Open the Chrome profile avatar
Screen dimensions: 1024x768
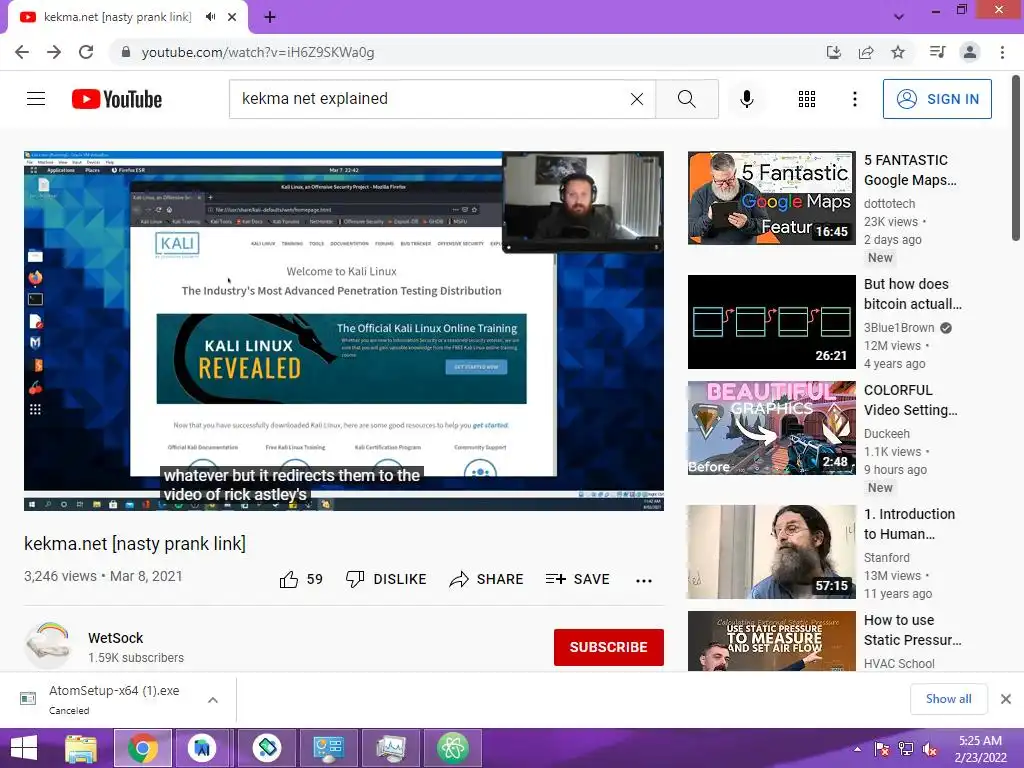[970, 52]
